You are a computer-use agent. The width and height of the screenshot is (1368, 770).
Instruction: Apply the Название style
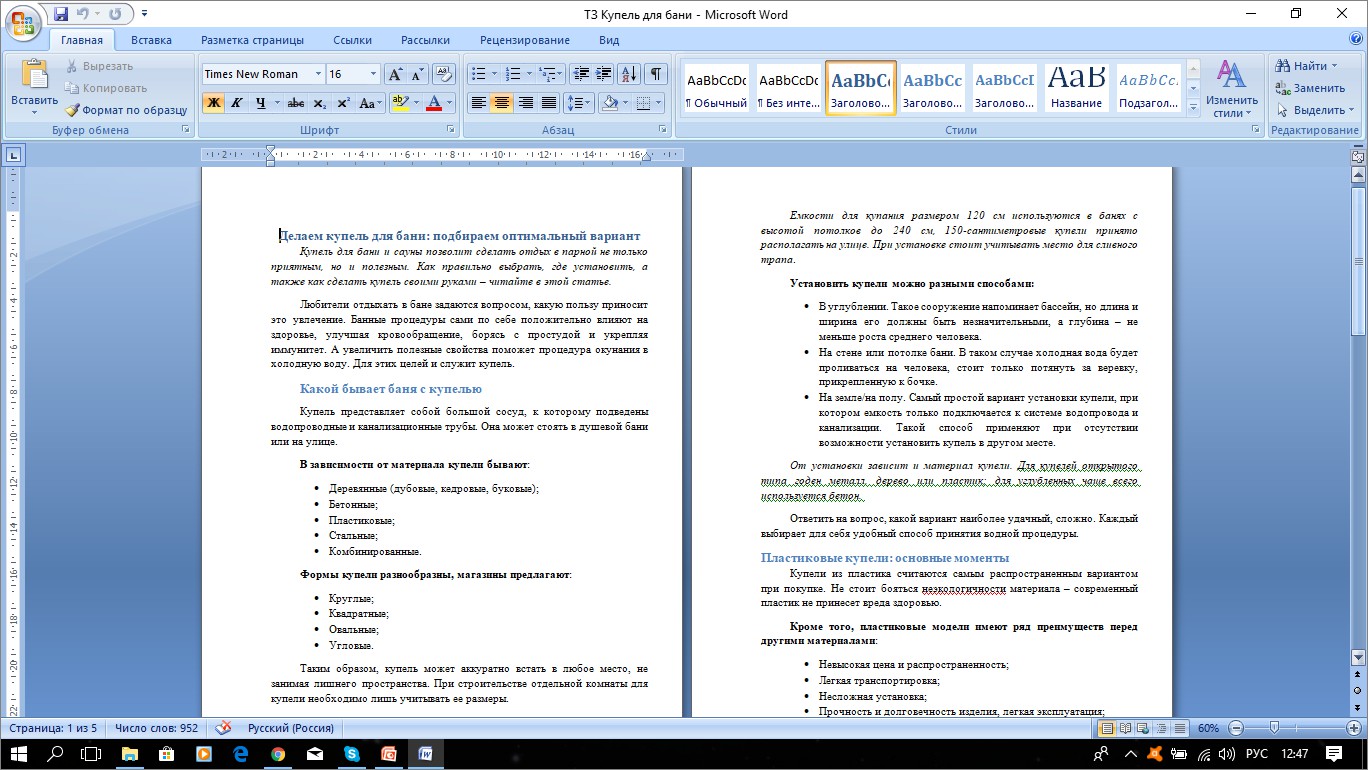tap(1077, 88)
